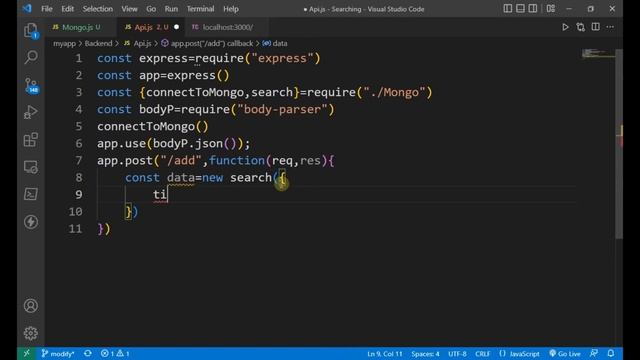
Task: Open the Selection menu
Action: point(98,9)
